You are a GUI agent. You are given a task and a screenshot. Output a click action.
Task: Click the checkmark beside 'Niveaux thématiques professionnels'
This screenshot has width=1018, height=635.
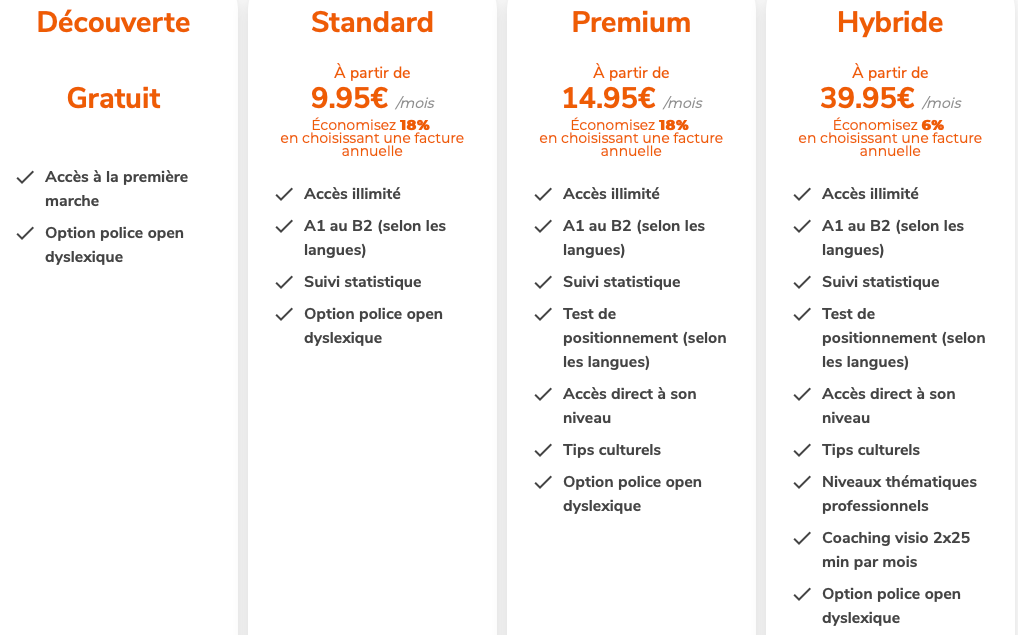coord(802,483)
